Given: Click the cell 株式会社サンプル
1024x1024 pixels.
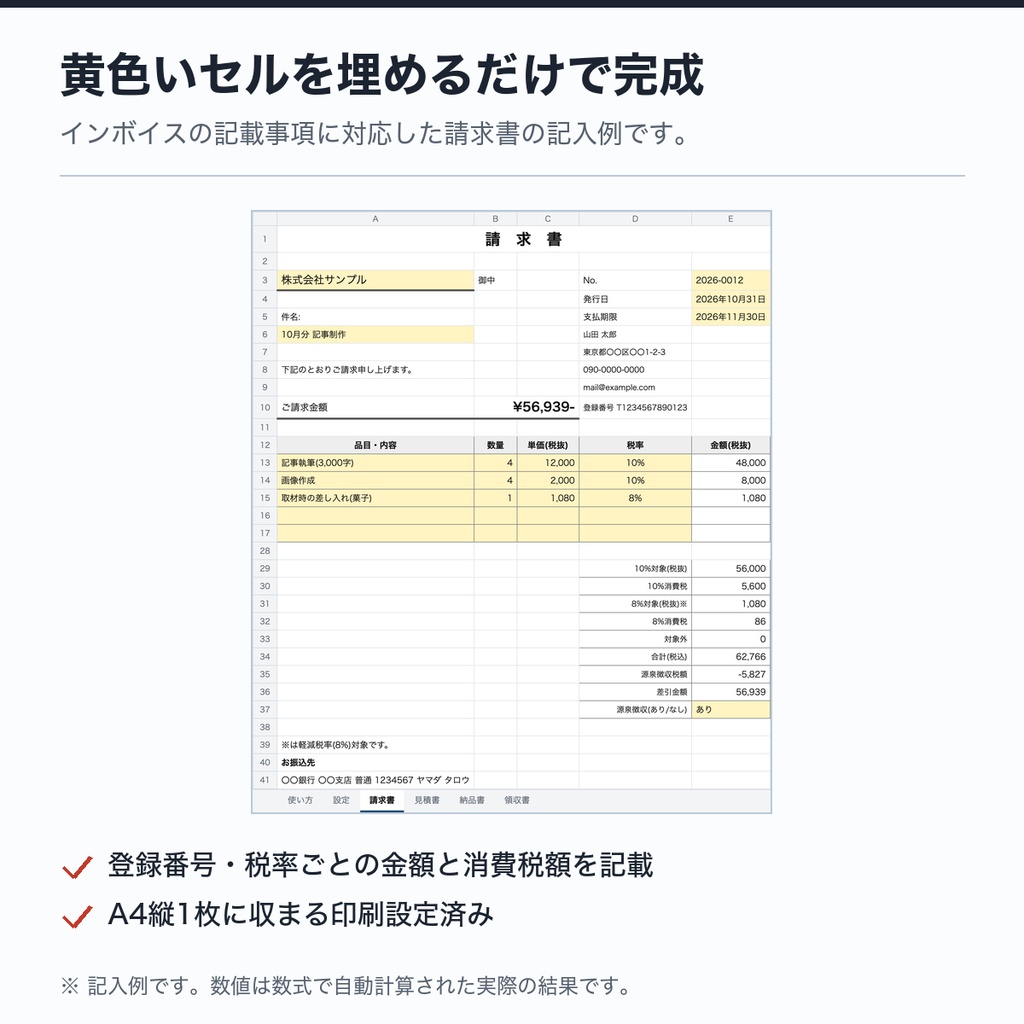Looking at the screenshot, I should tap(376, 280).
